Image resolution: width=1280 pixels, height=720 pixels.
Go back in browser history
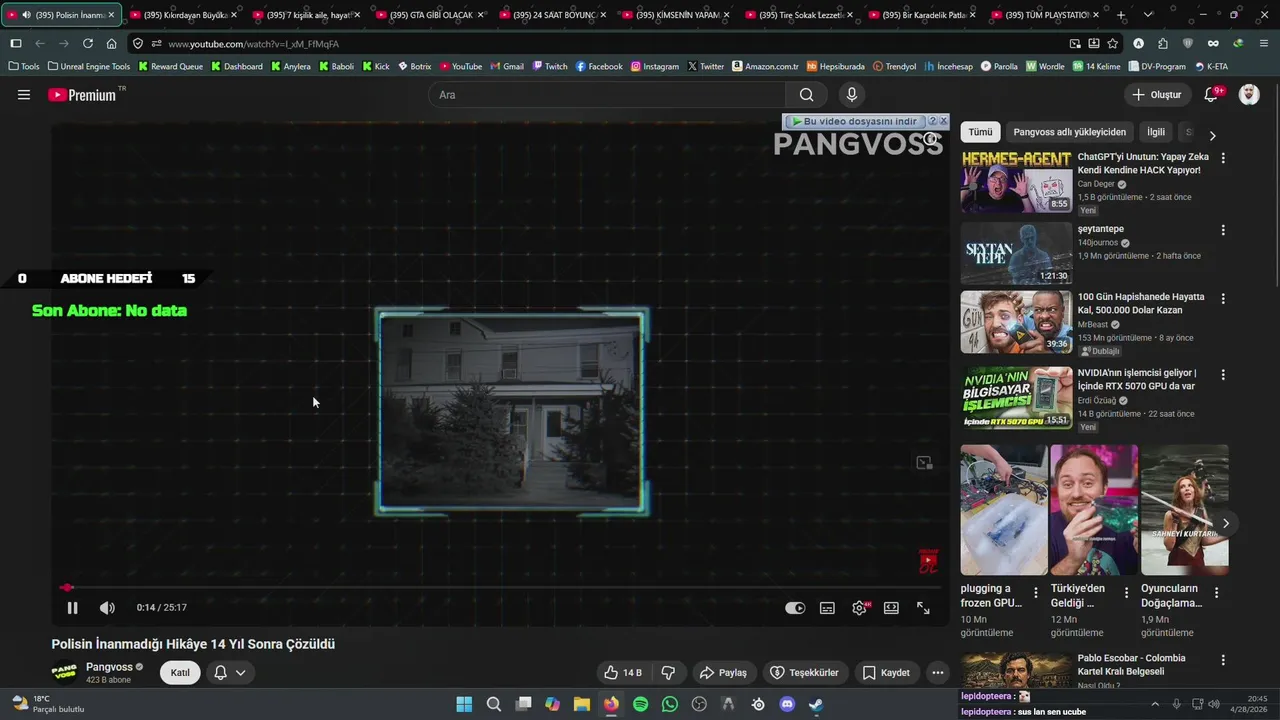coord(40,44)
